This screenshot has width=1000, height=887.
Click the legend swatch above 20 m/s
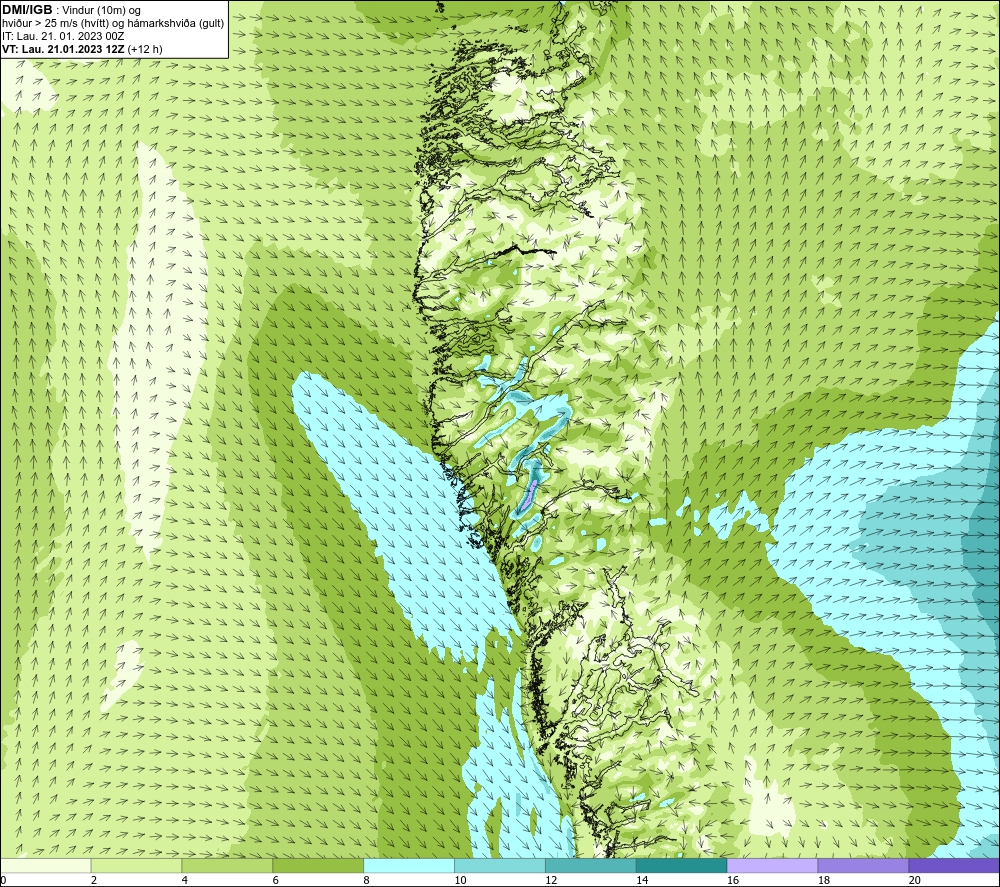click(954, 865)
